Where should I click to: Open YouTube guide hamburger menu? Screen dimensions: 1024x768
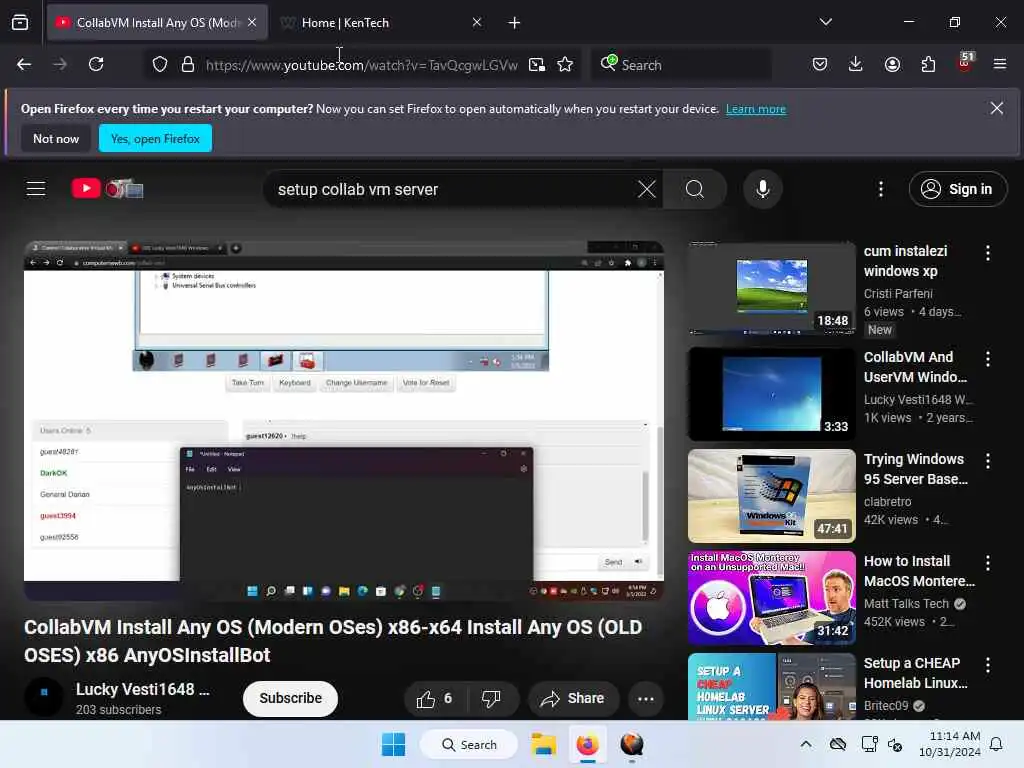36,189
